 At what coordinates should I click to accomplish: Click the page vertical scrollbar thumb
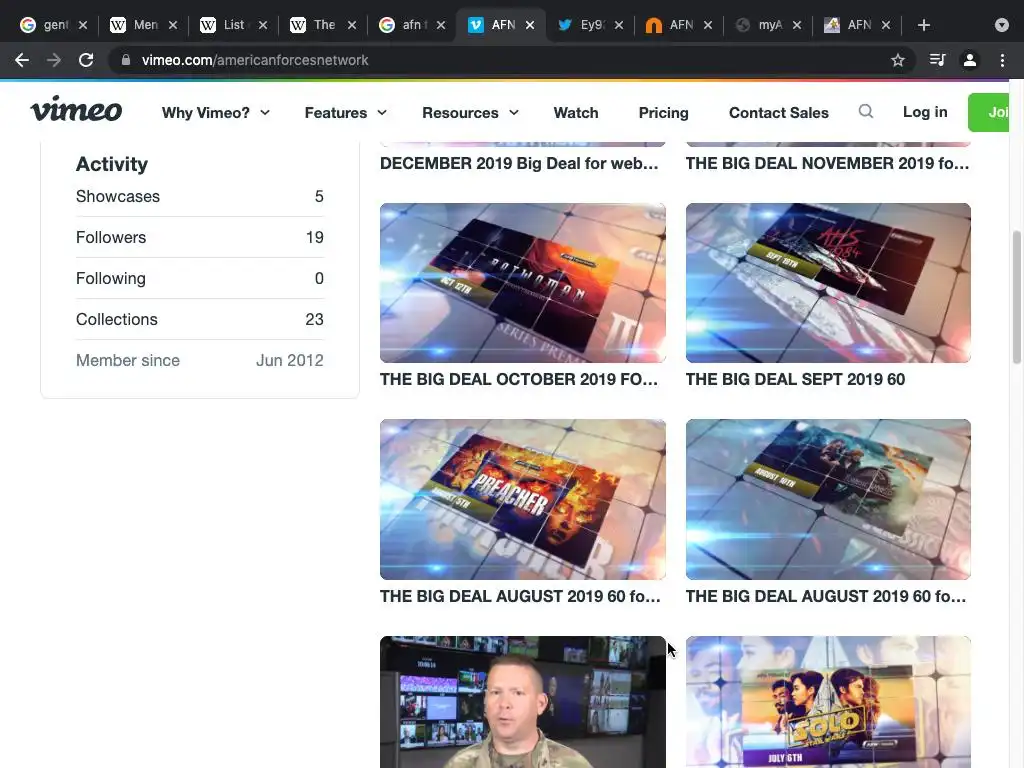1017,297
